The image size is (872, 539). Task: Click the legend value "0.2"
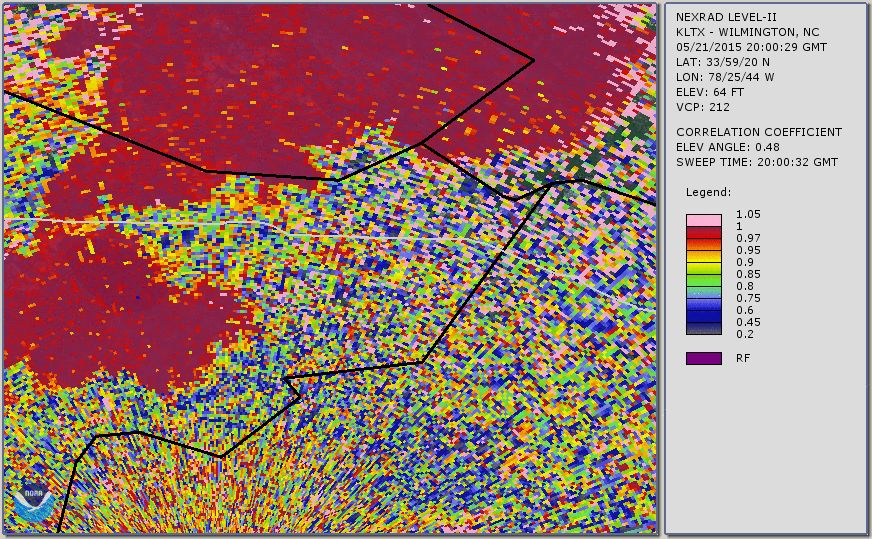pyautogui.click(x=745, y=334)
